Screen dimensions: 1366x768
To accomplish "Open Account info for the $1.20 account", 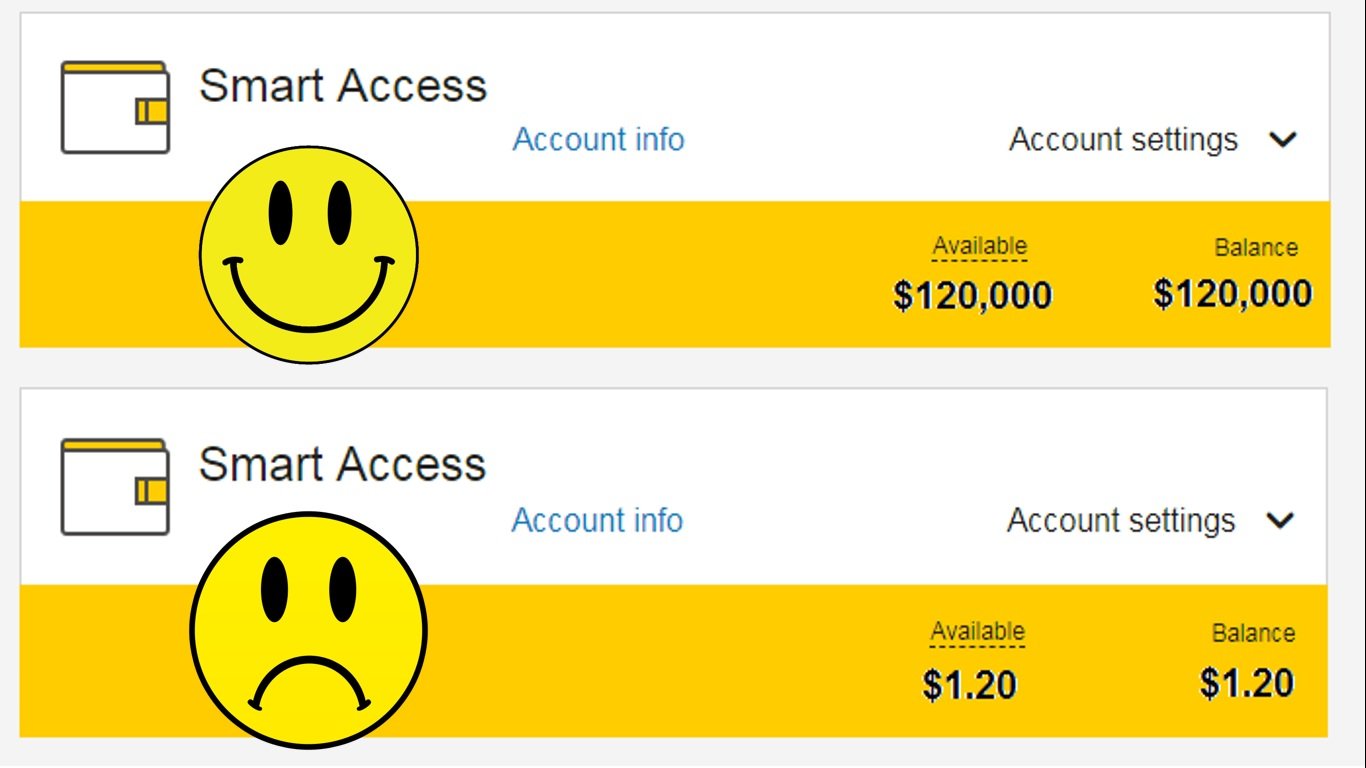I will tap(597, 520).
